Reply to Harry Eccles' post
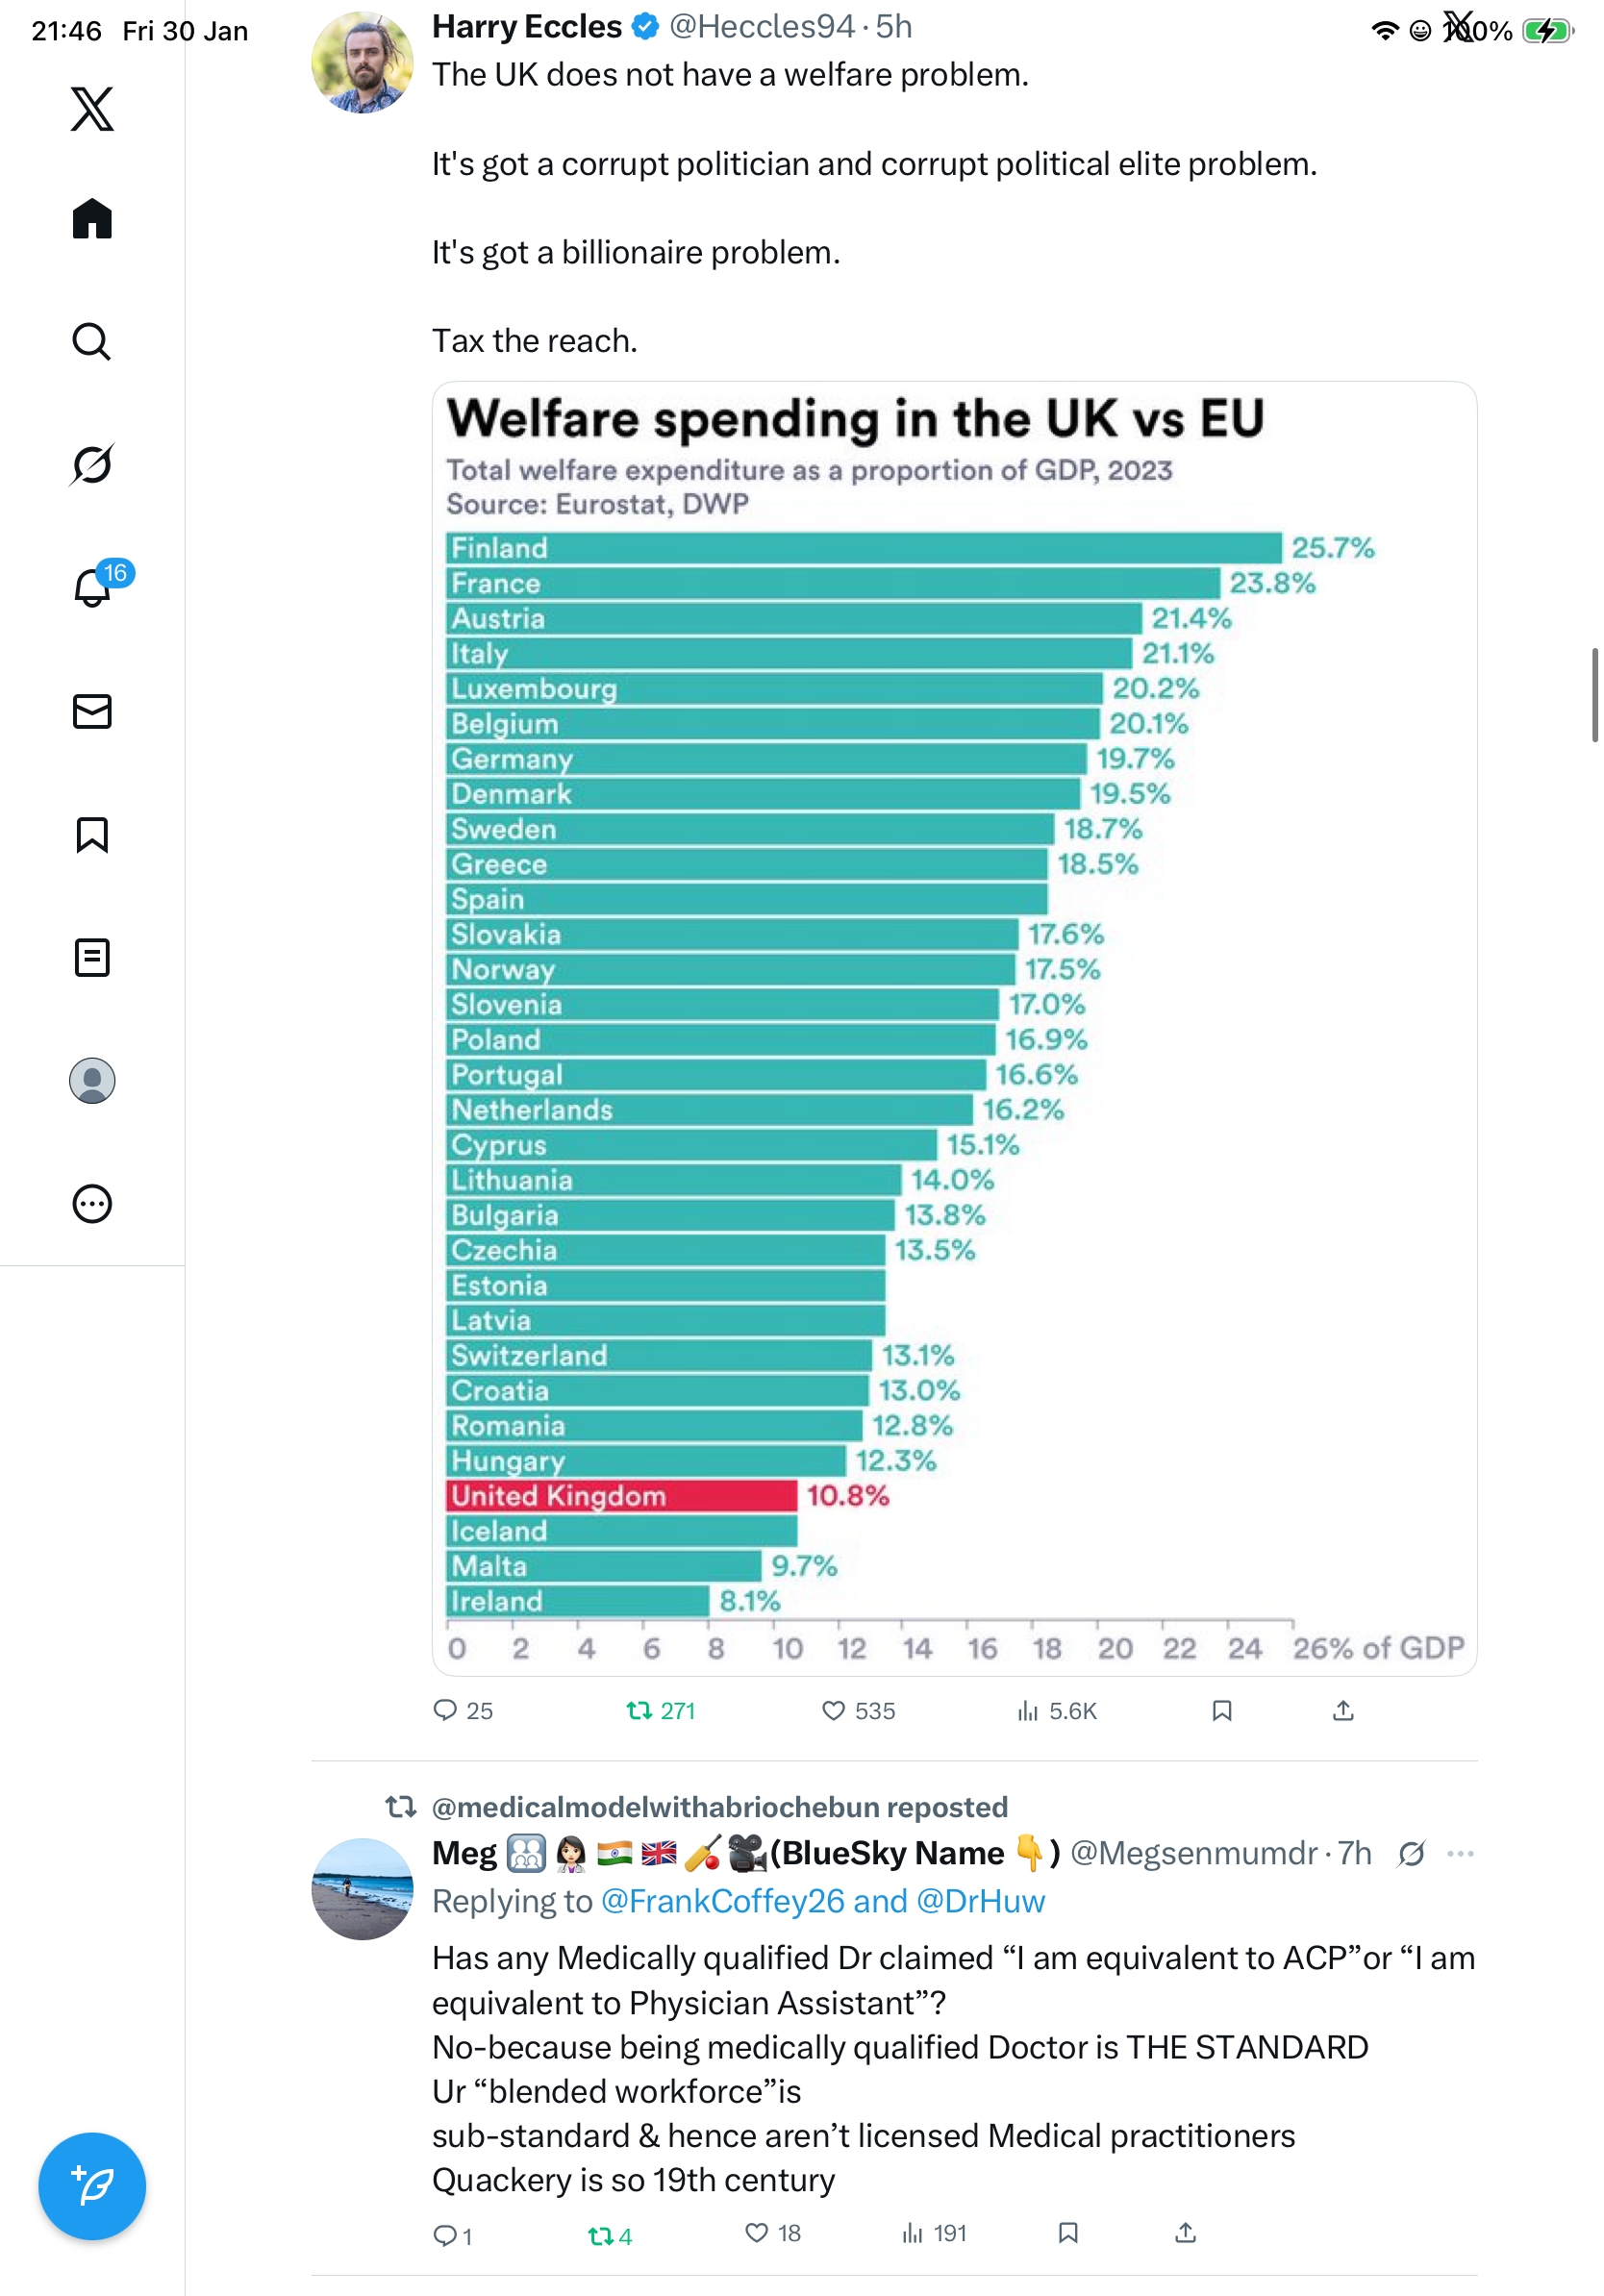Viewport: 1604px width, 2296px height. pos(445,1710)
